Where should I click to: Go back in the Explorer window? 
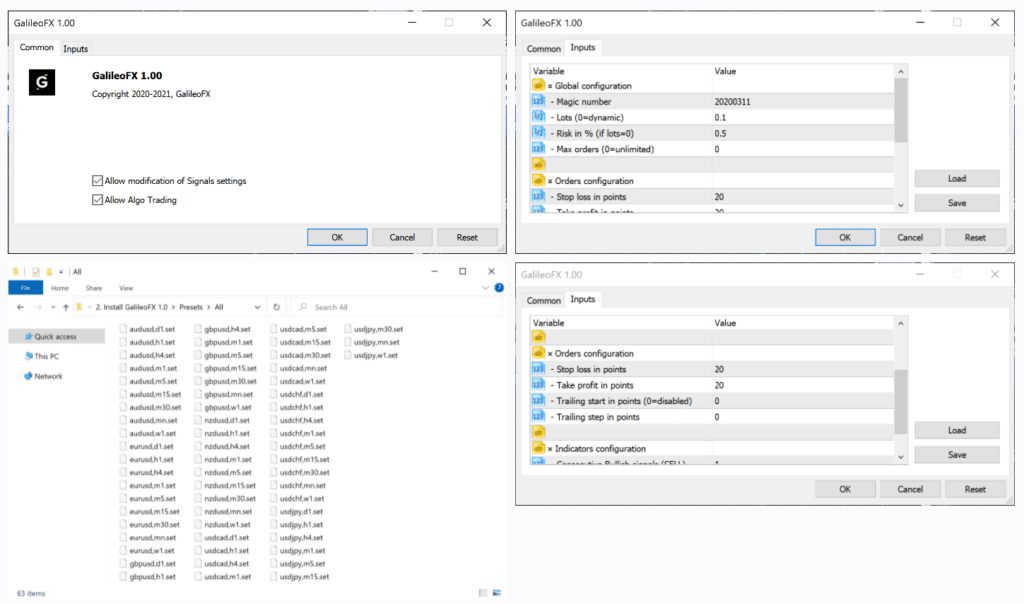20,307
